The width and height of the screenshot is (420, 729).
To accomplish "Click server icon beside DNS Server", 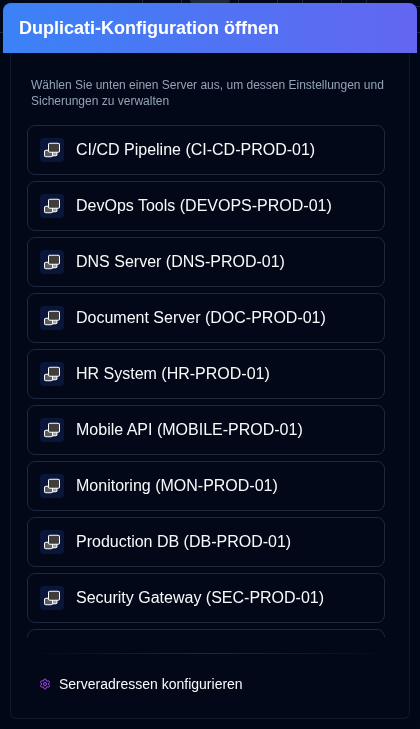I will pyautogui.click(x=52, y=262).
